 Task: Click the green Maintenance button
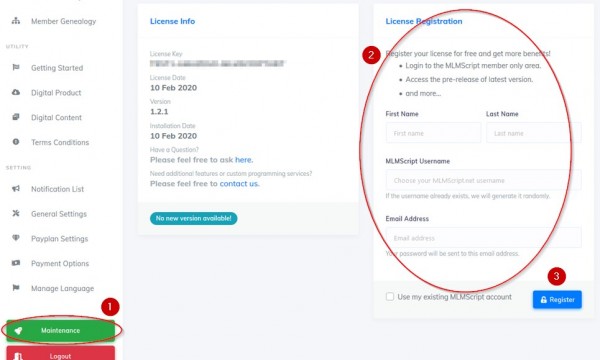click(60, 331)
